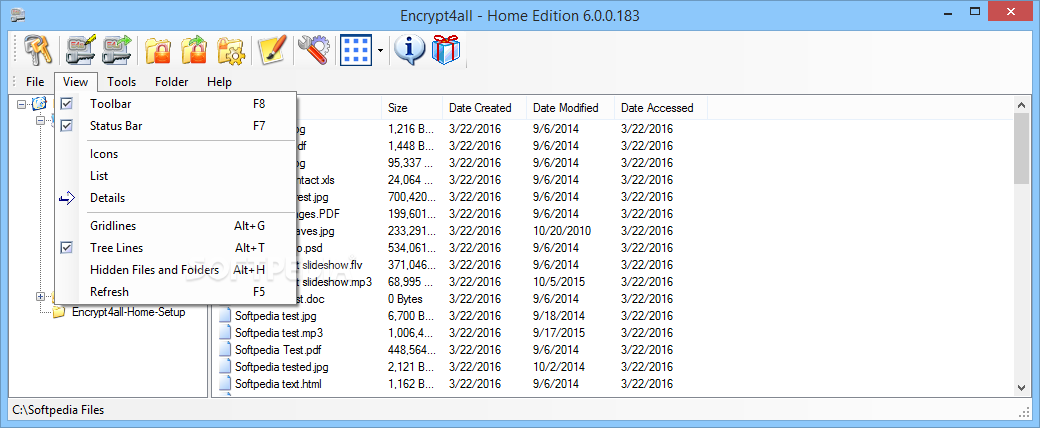1040x428 pixels.
Task: Select the file named Softpedia text.html
Action: [279, 384]
